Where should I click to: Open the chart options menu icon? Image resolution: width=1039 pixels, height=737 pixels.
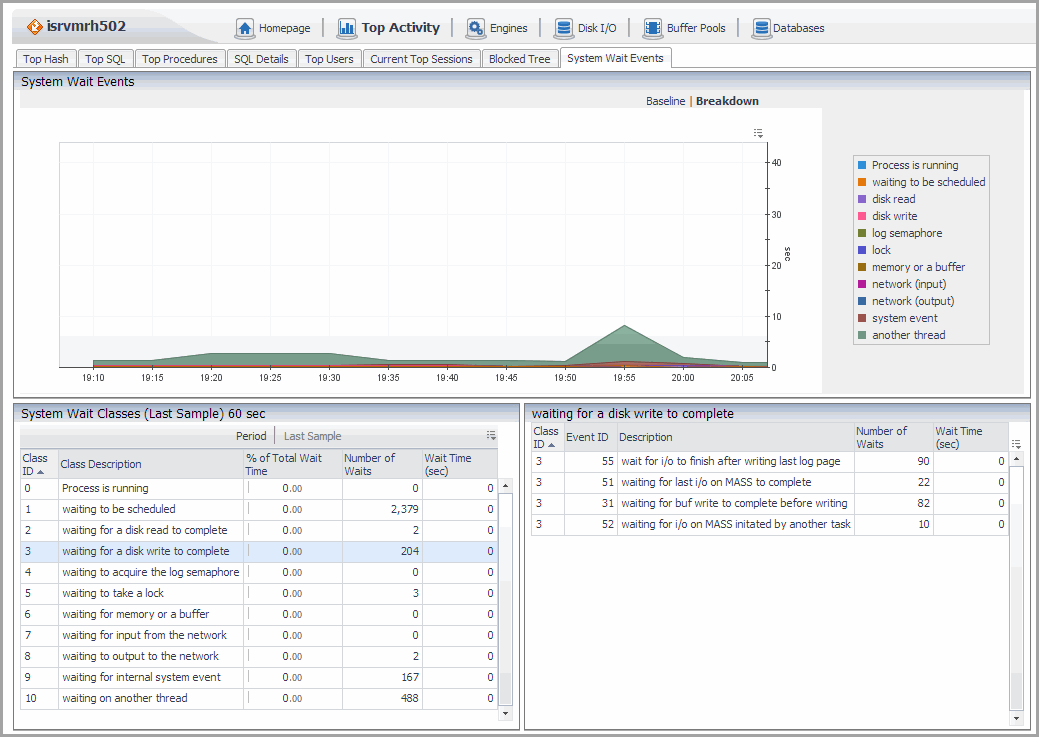[x=758, y=133]
